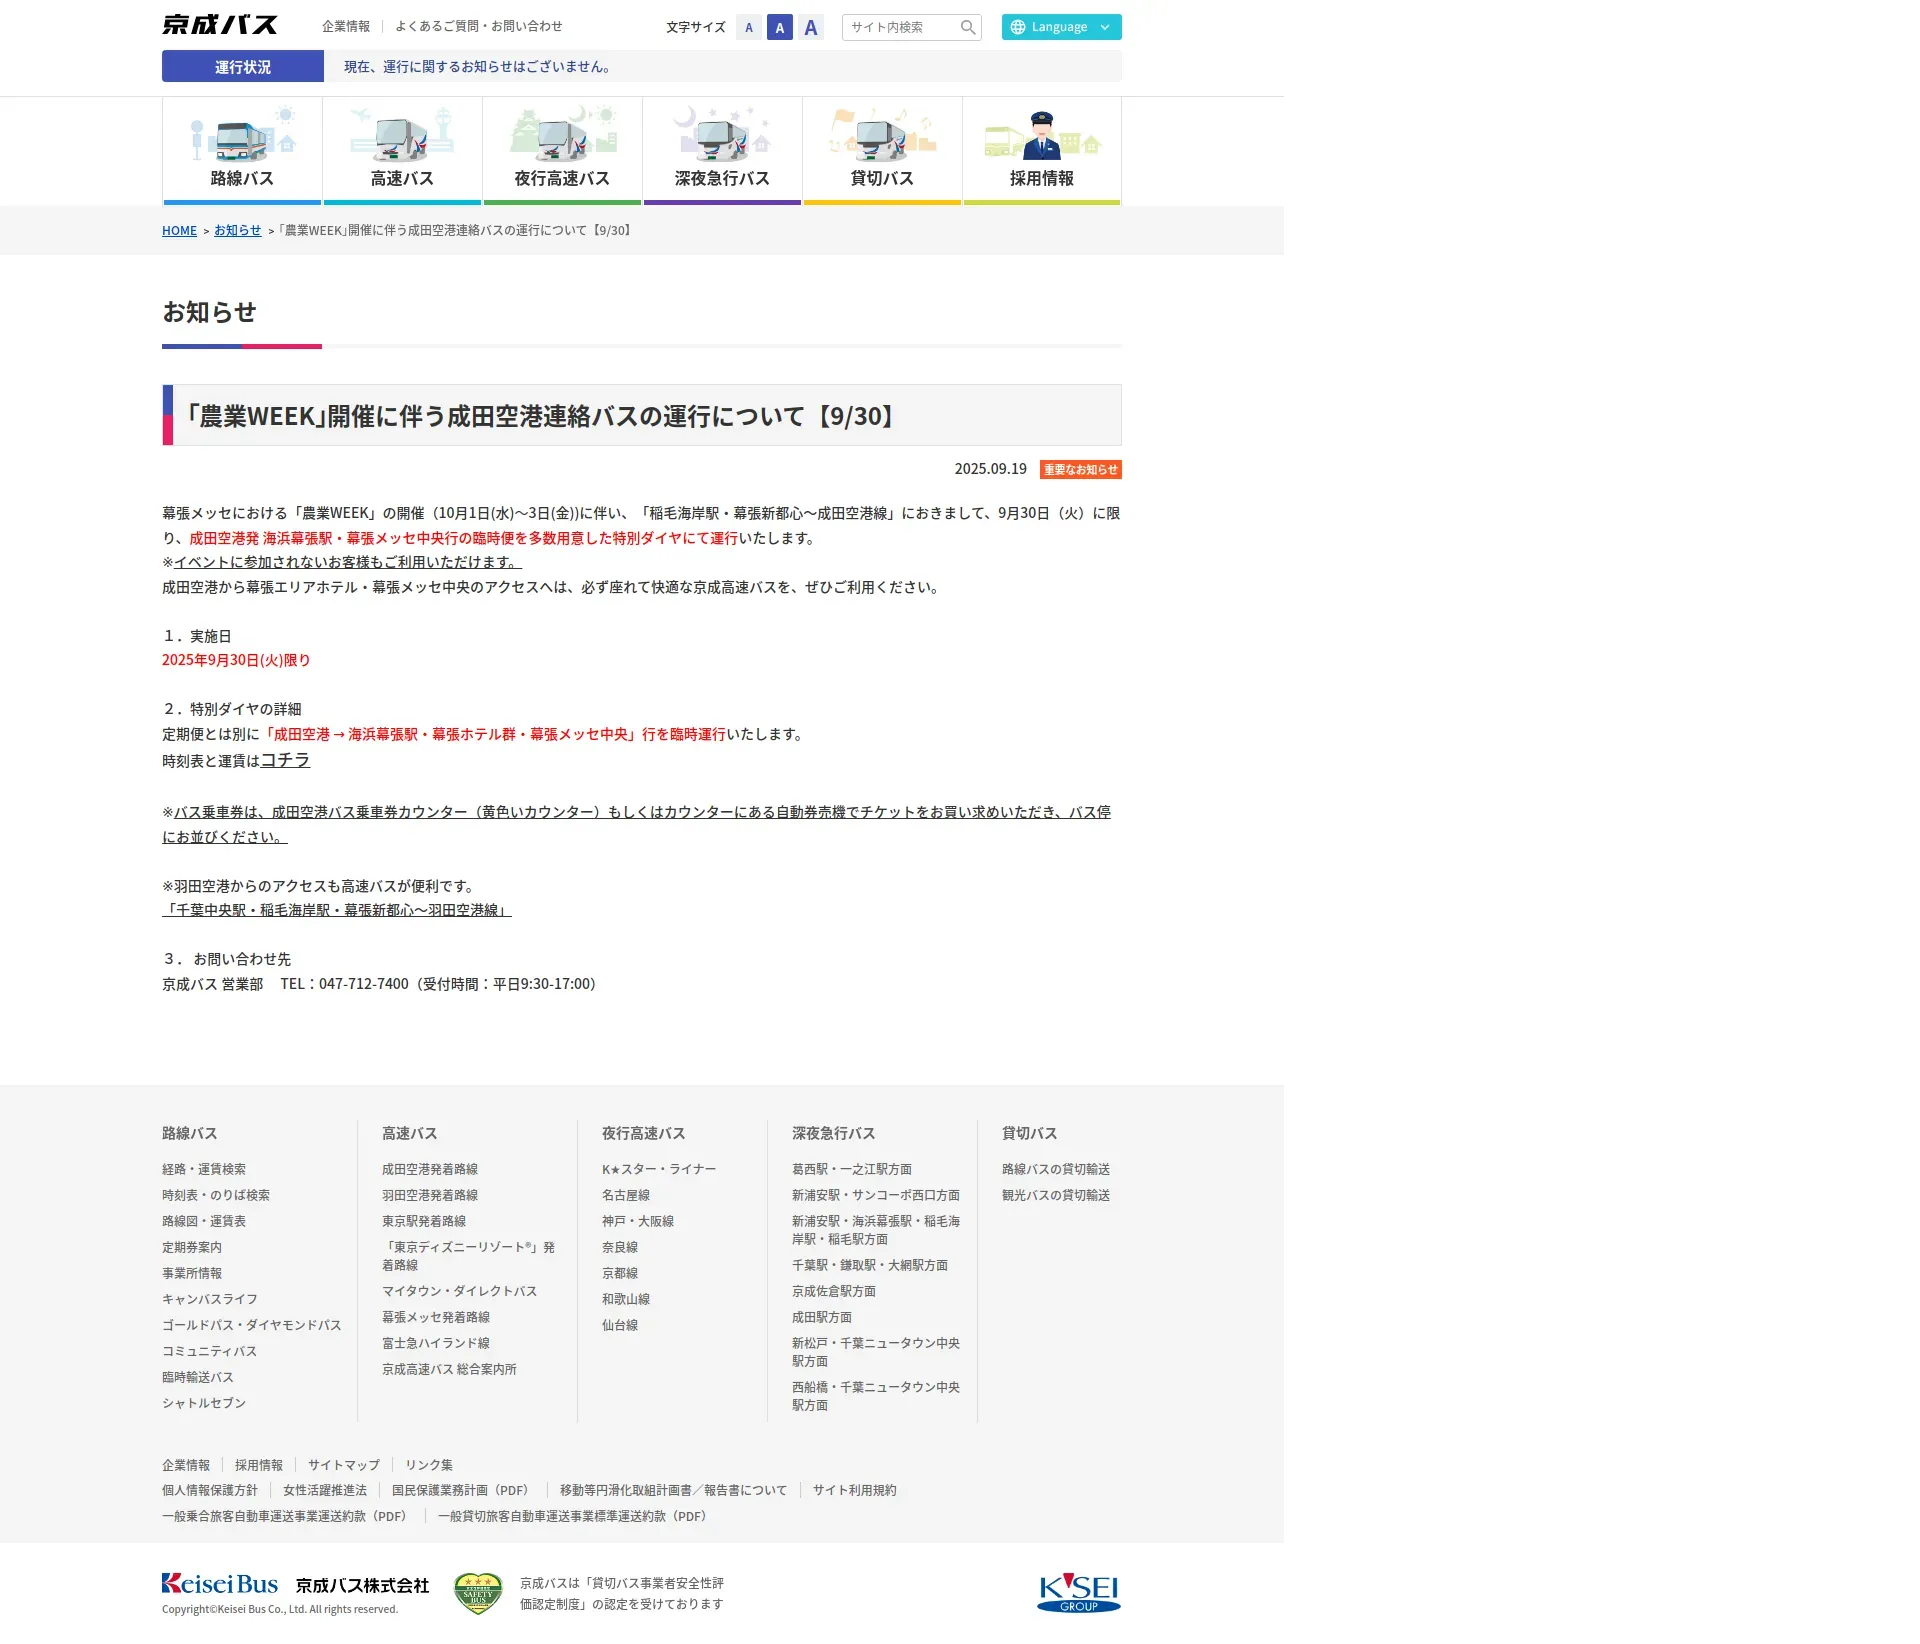The image size is (1920, 1644).
Task: Open the 路線バス bus icon menu
Action: point(242,138)
